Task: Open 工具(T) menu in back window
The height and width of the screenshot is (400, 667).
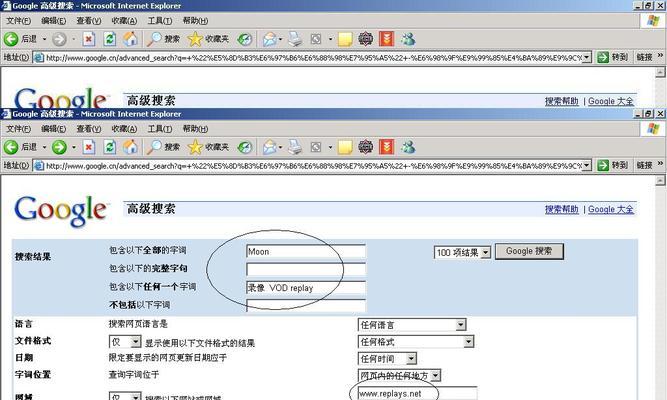Action: tap(160, 21)
